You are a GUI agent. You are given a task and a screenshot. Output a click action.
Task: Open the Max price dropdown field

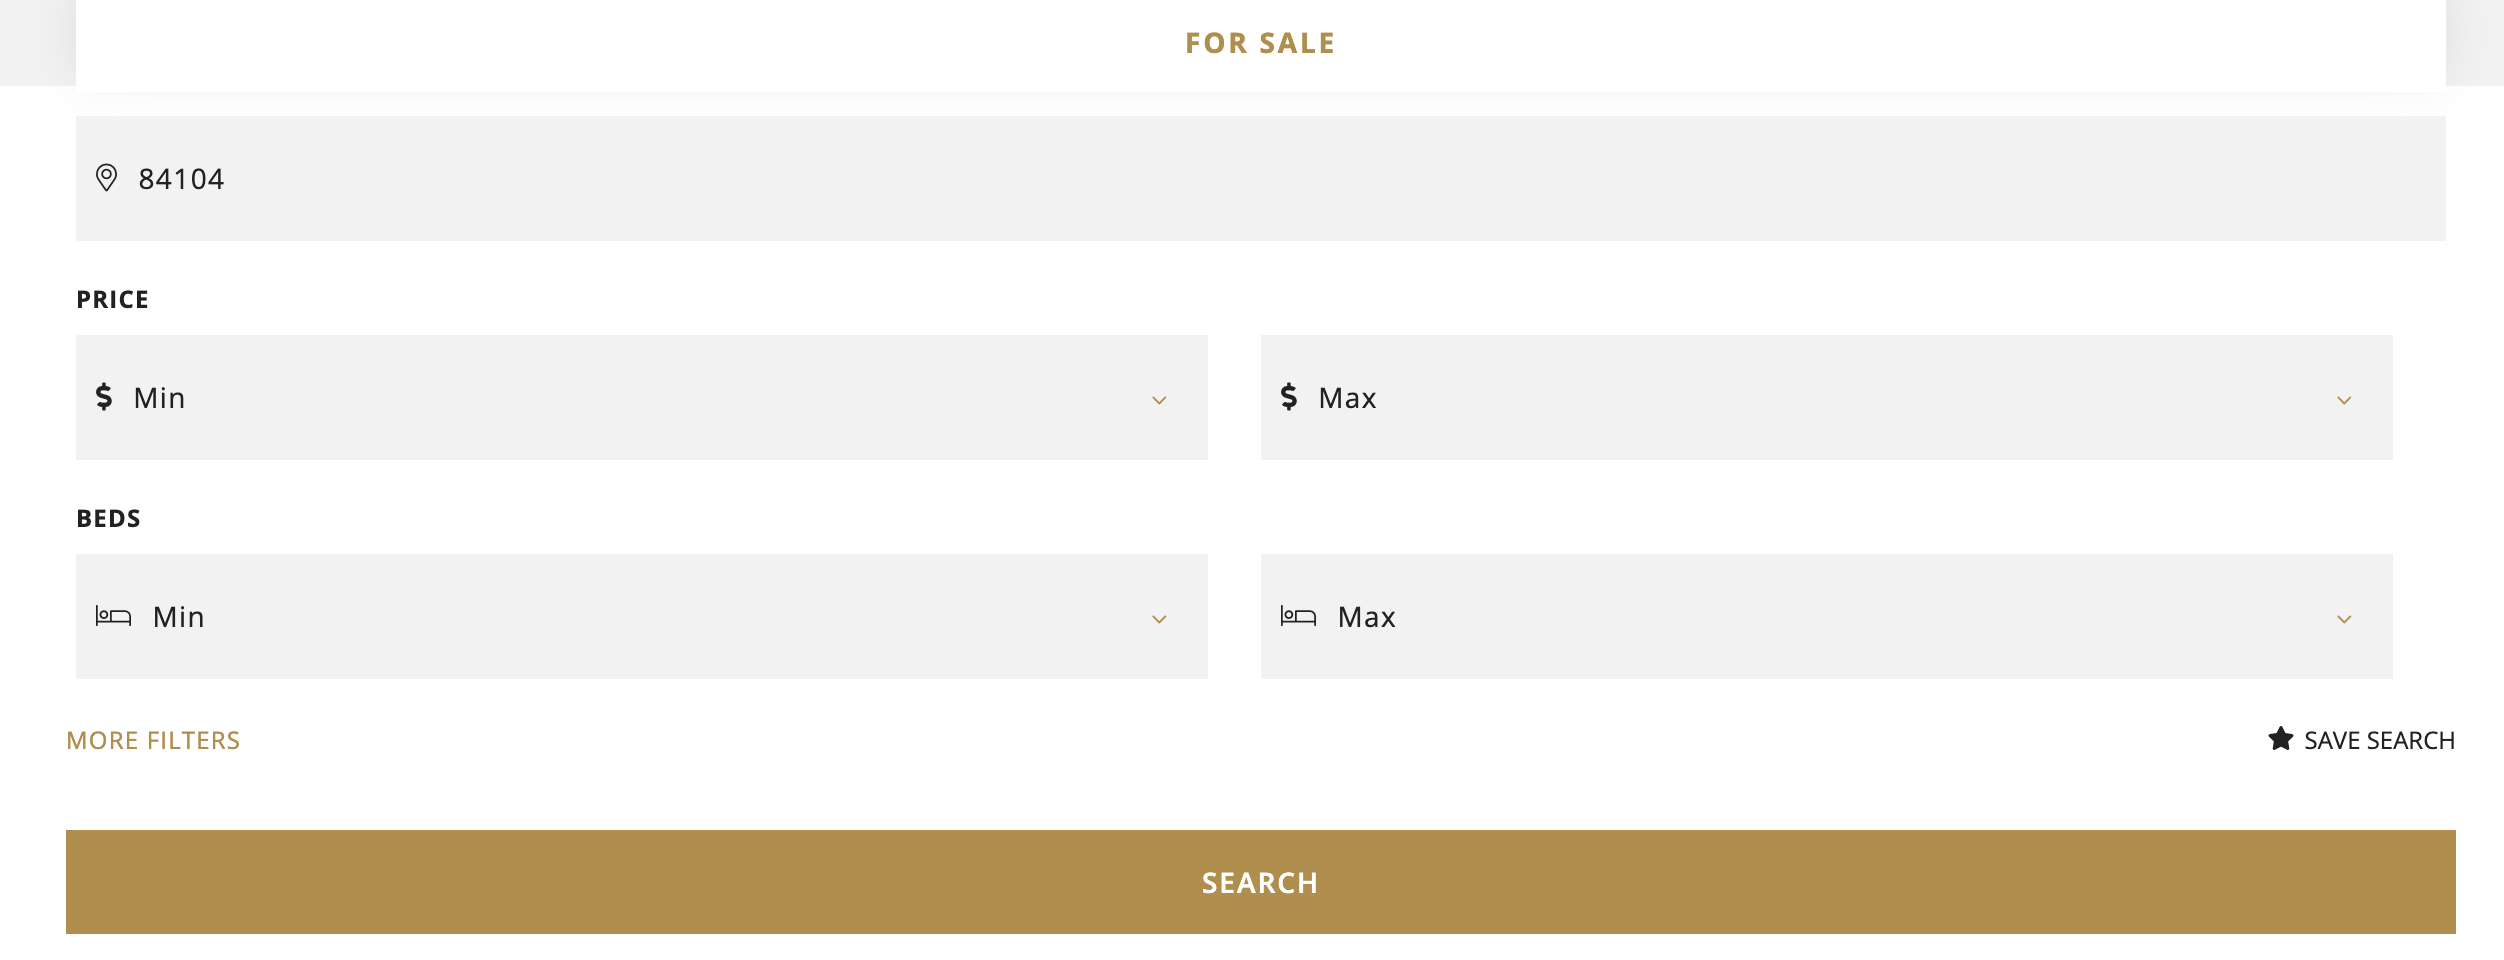click(1826, 397)
